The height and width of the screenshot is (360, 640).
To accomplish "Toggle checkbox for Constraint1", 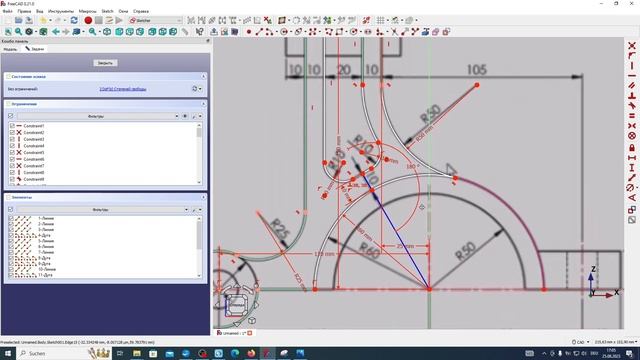I will click(12, 126).
